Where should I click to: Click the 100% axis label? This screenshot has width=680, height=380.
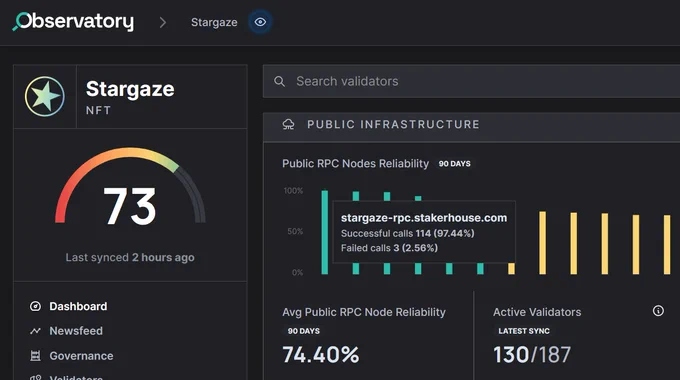tap(294, 191)
